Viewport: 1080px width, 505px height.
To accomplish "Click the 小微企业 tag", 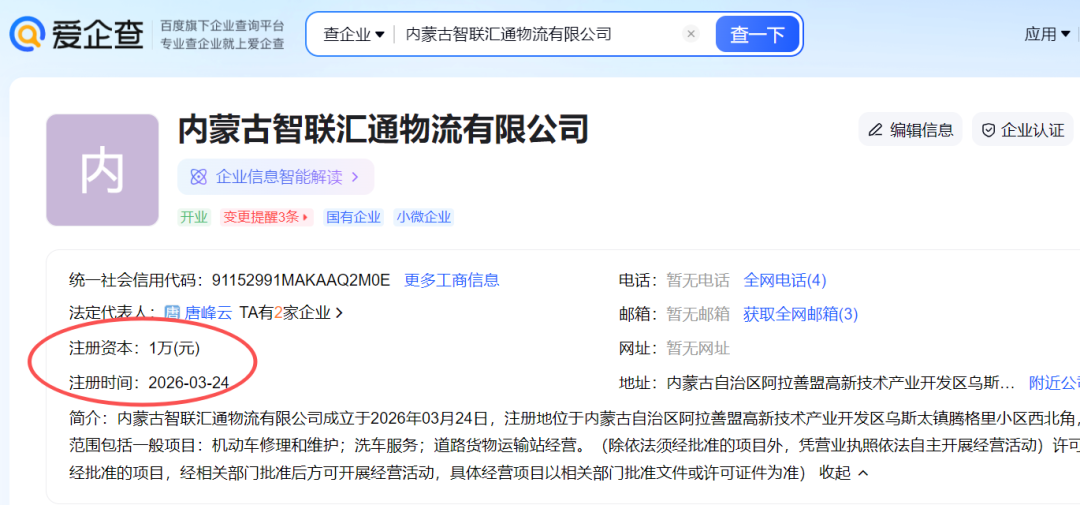I will tap(424, 218).
